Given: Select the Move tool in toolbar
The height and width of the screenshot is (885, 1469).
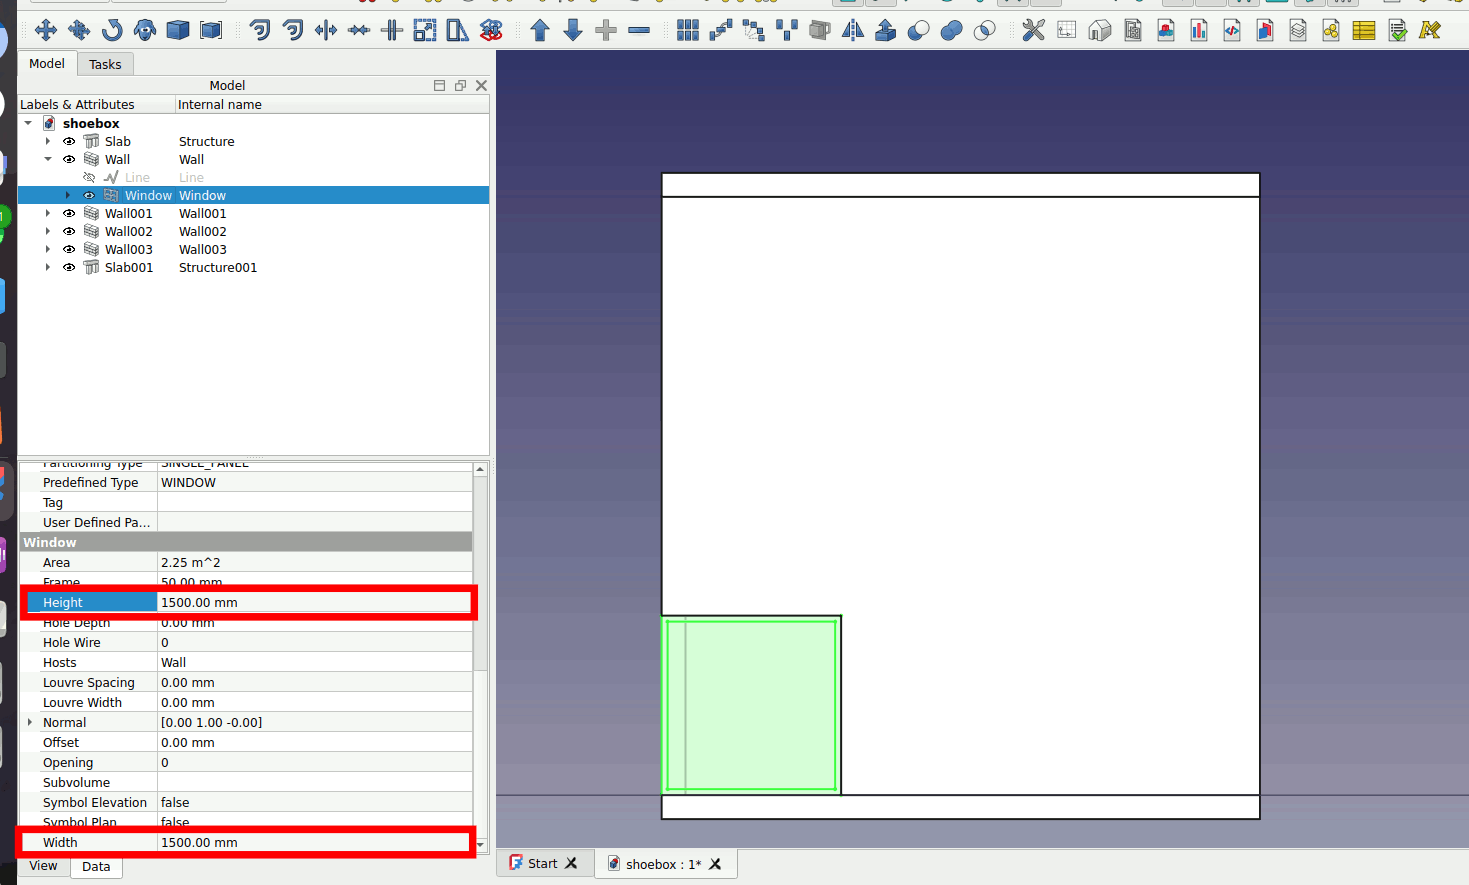Looking at the screenshot, I should tap(45, 30).
